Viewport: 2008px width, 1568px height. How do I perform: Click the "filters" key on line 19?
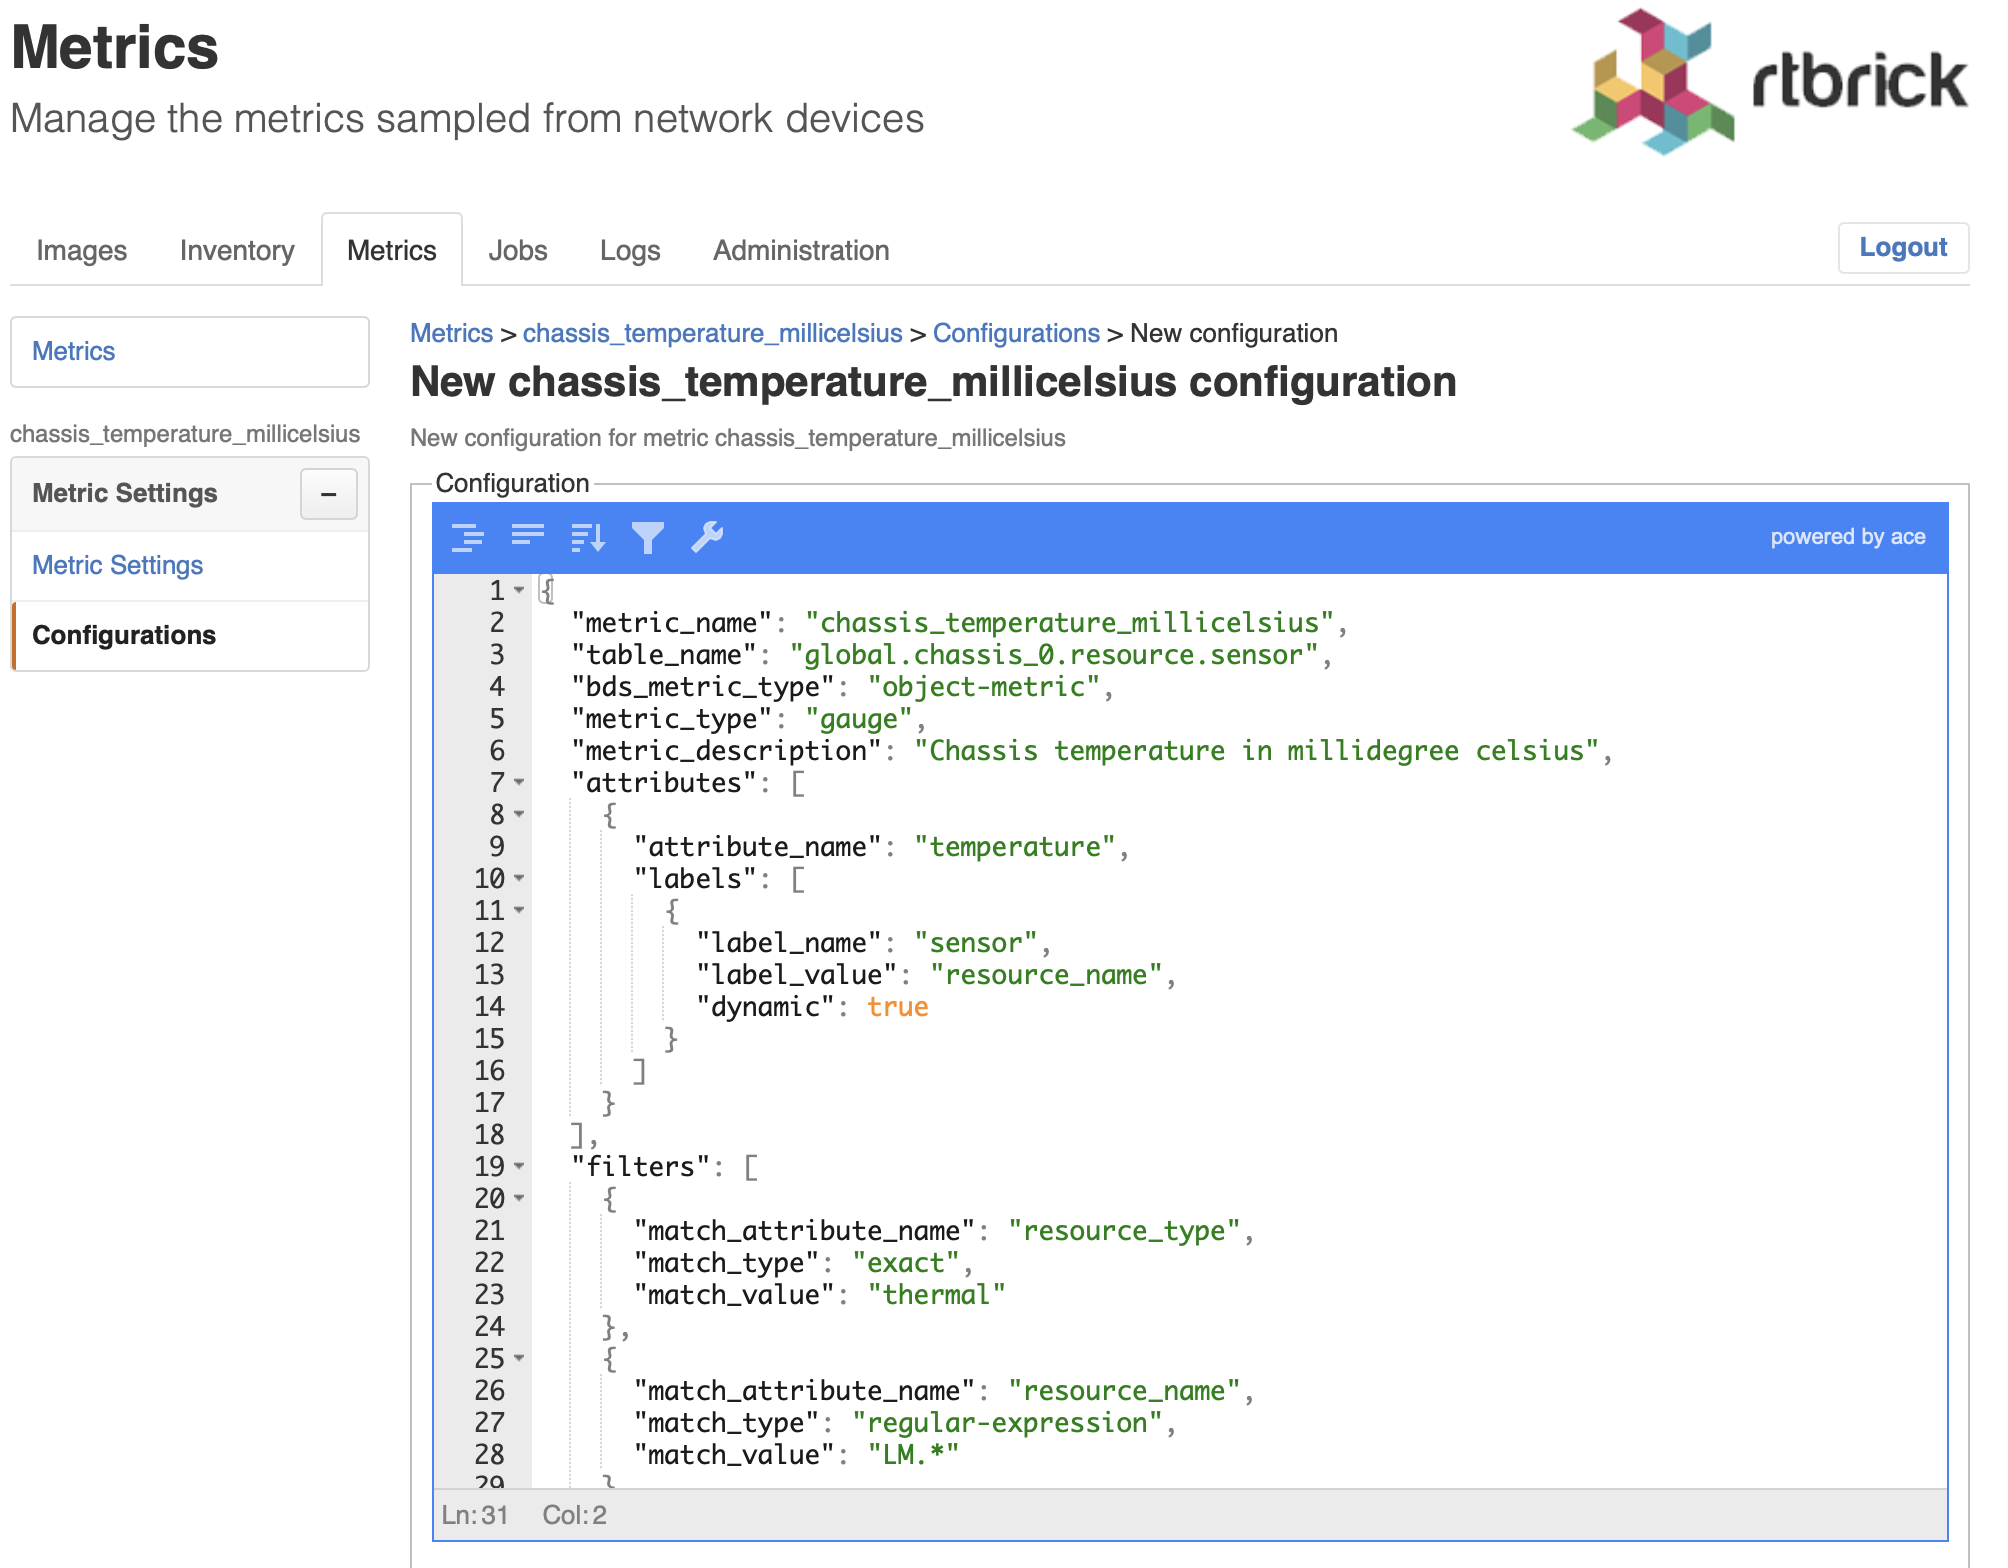click(640, 1167)
